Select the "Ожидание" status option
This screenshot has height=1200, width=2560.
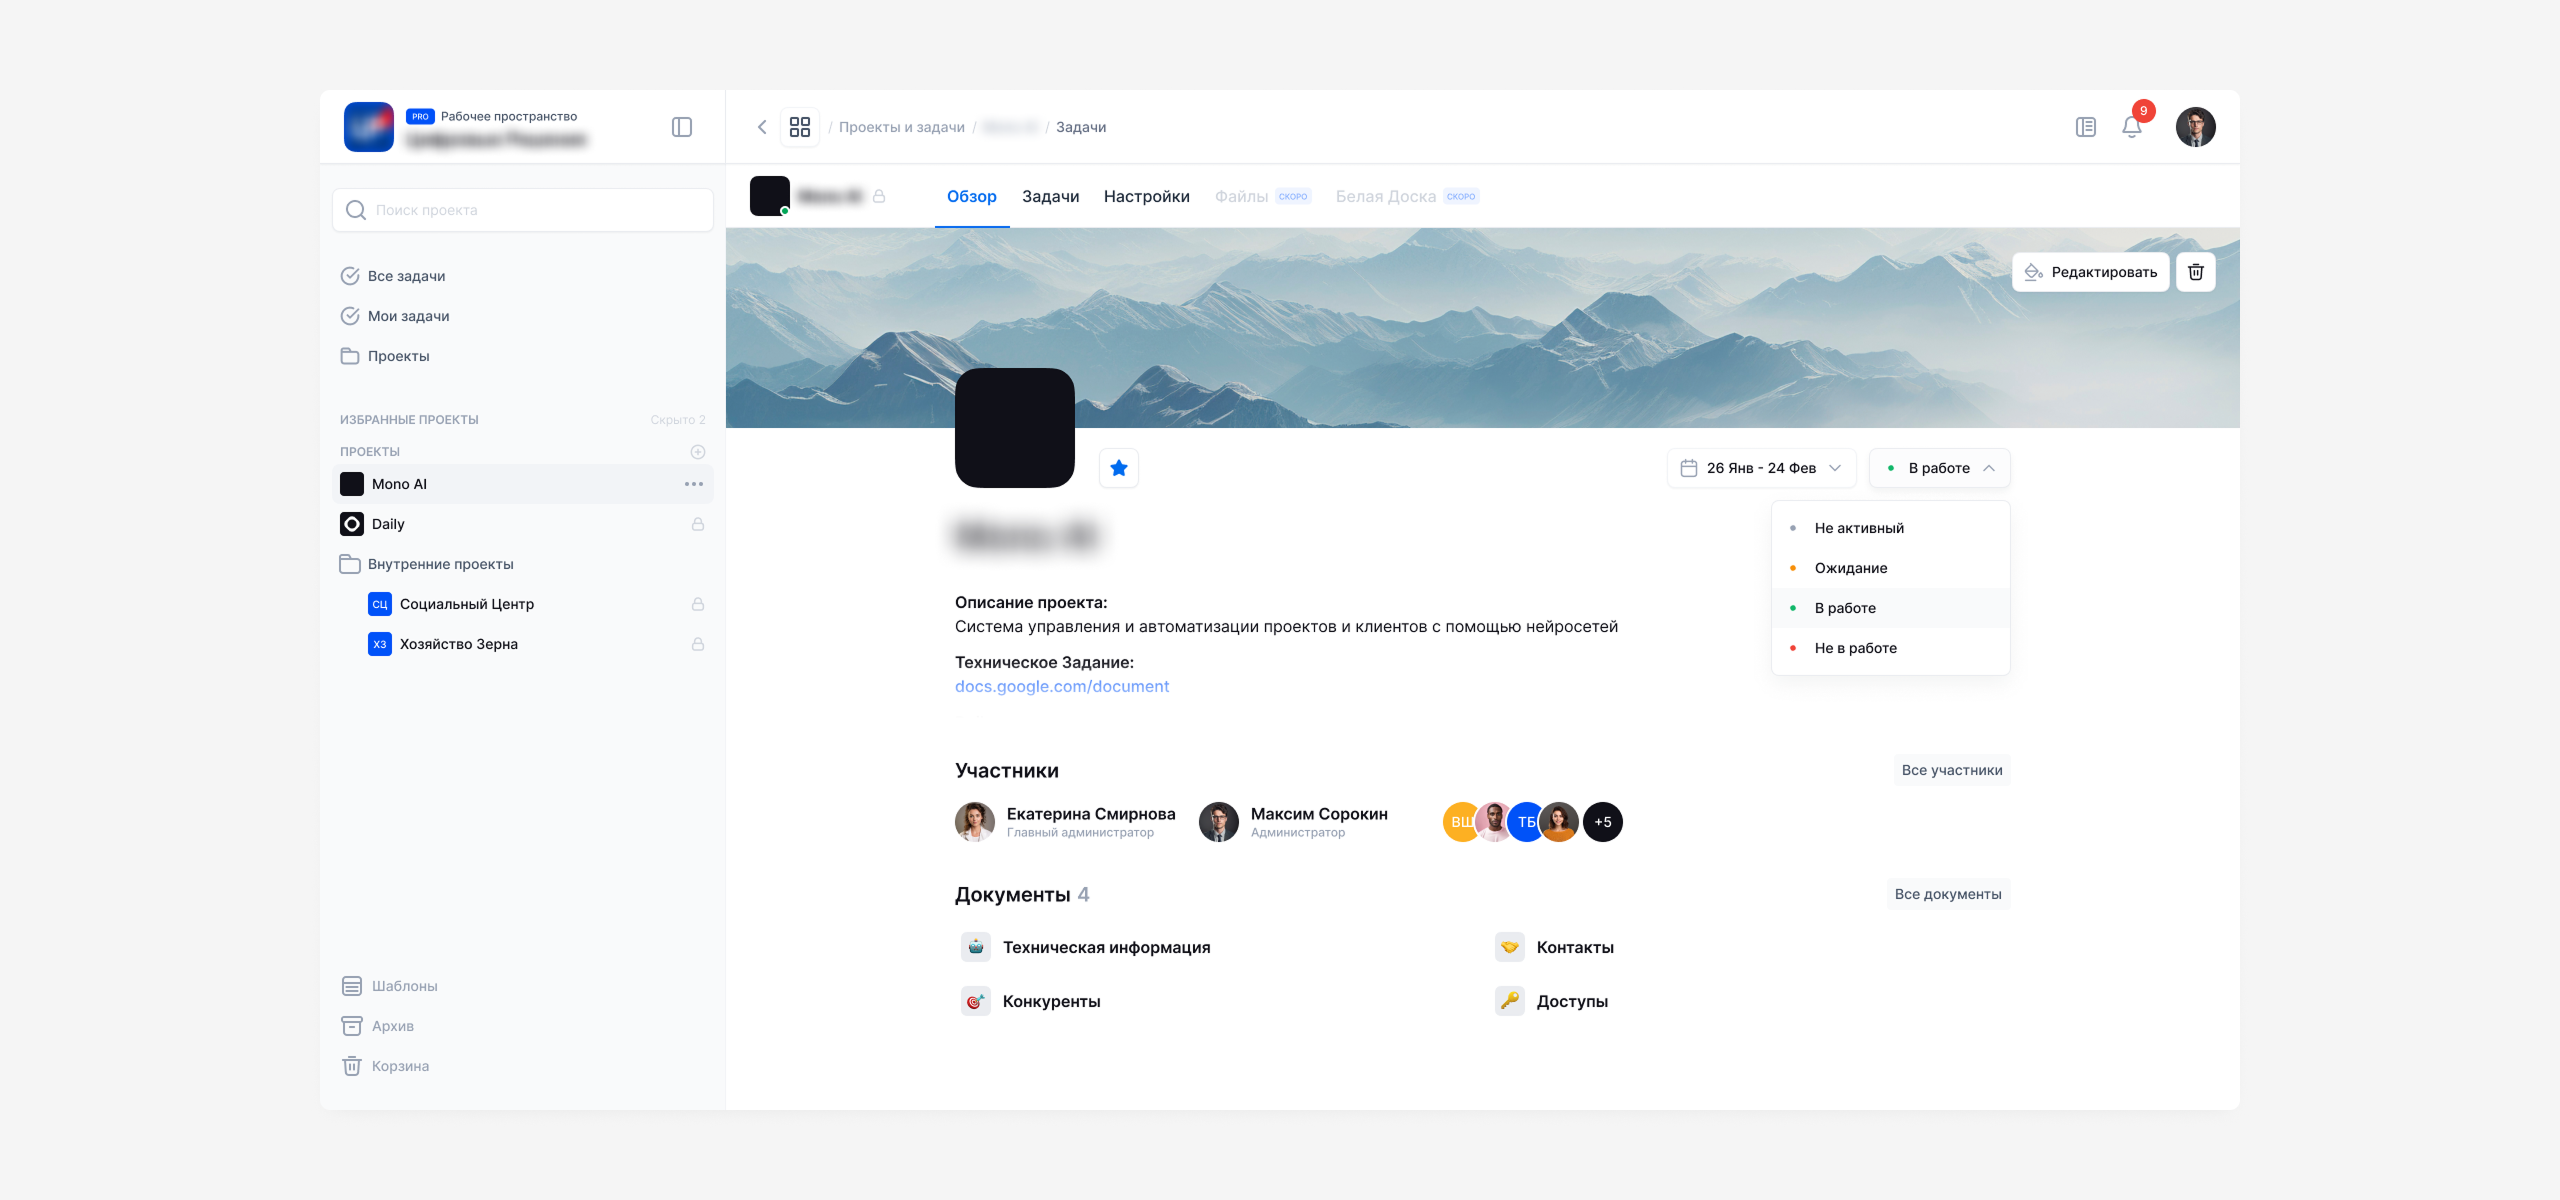(1851, 568)
